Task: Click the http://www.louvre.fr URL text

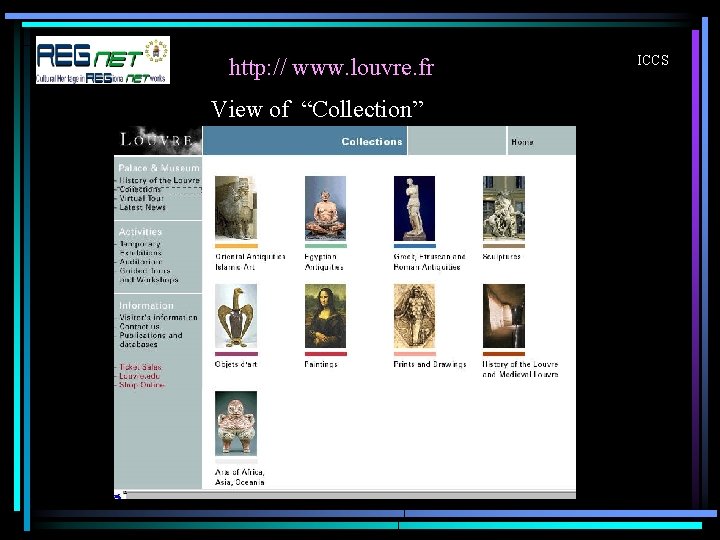Action: (331, 68)
